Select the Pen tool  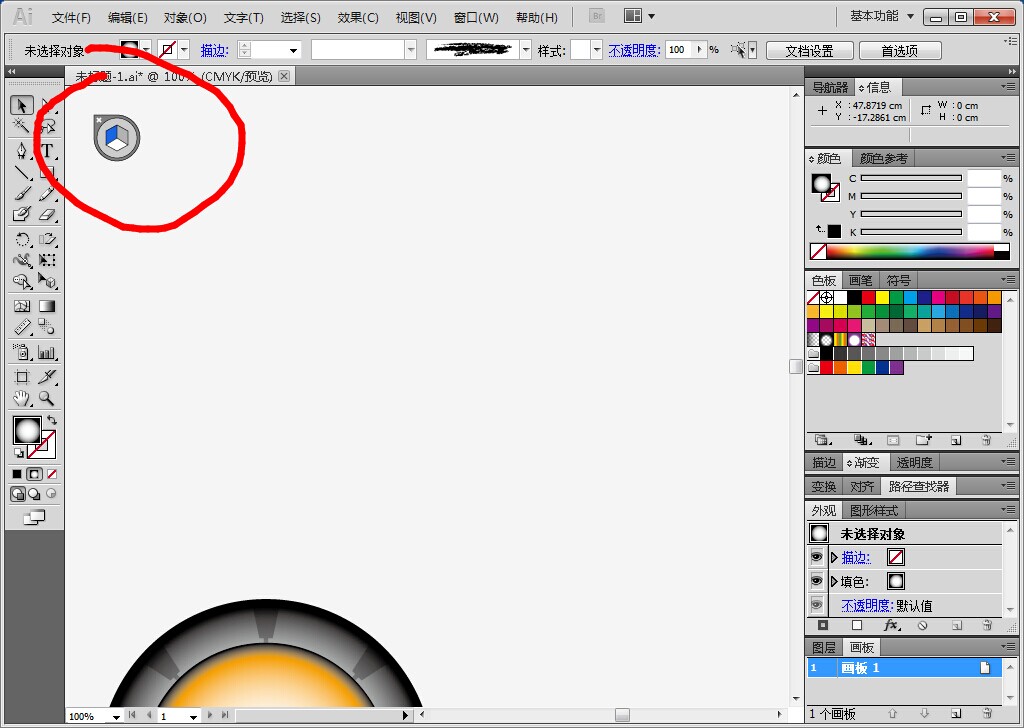[22, 151]
